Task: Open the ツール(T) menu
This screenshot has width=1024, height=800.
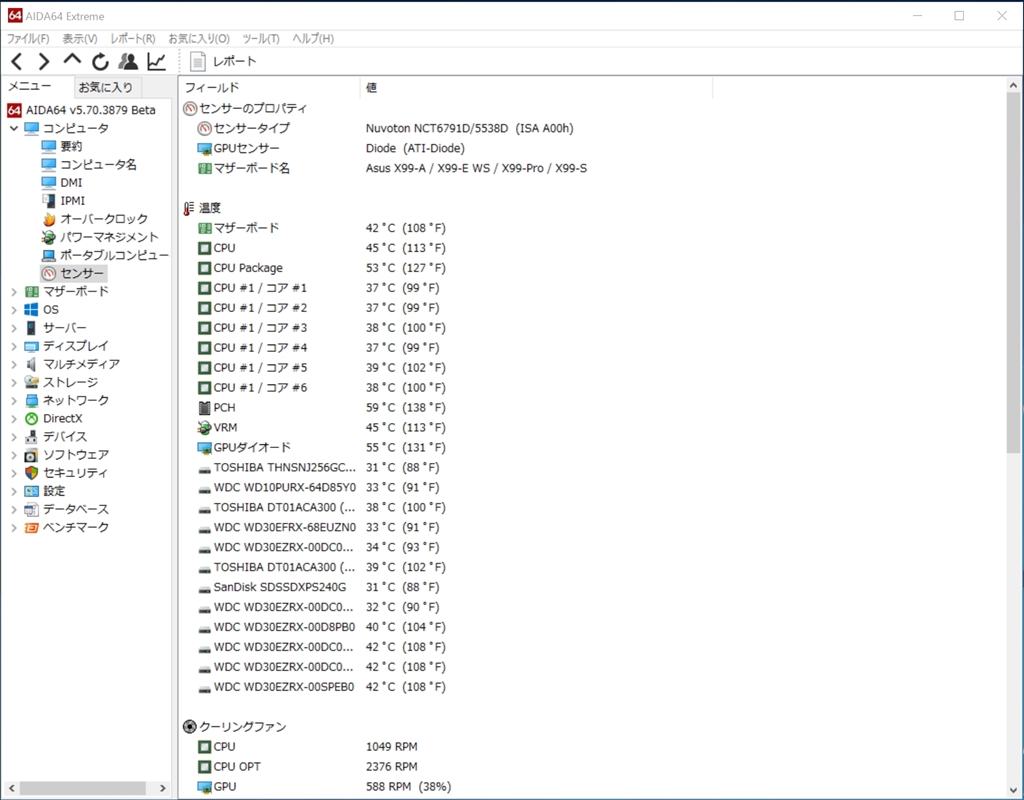Action: [261, 39]
